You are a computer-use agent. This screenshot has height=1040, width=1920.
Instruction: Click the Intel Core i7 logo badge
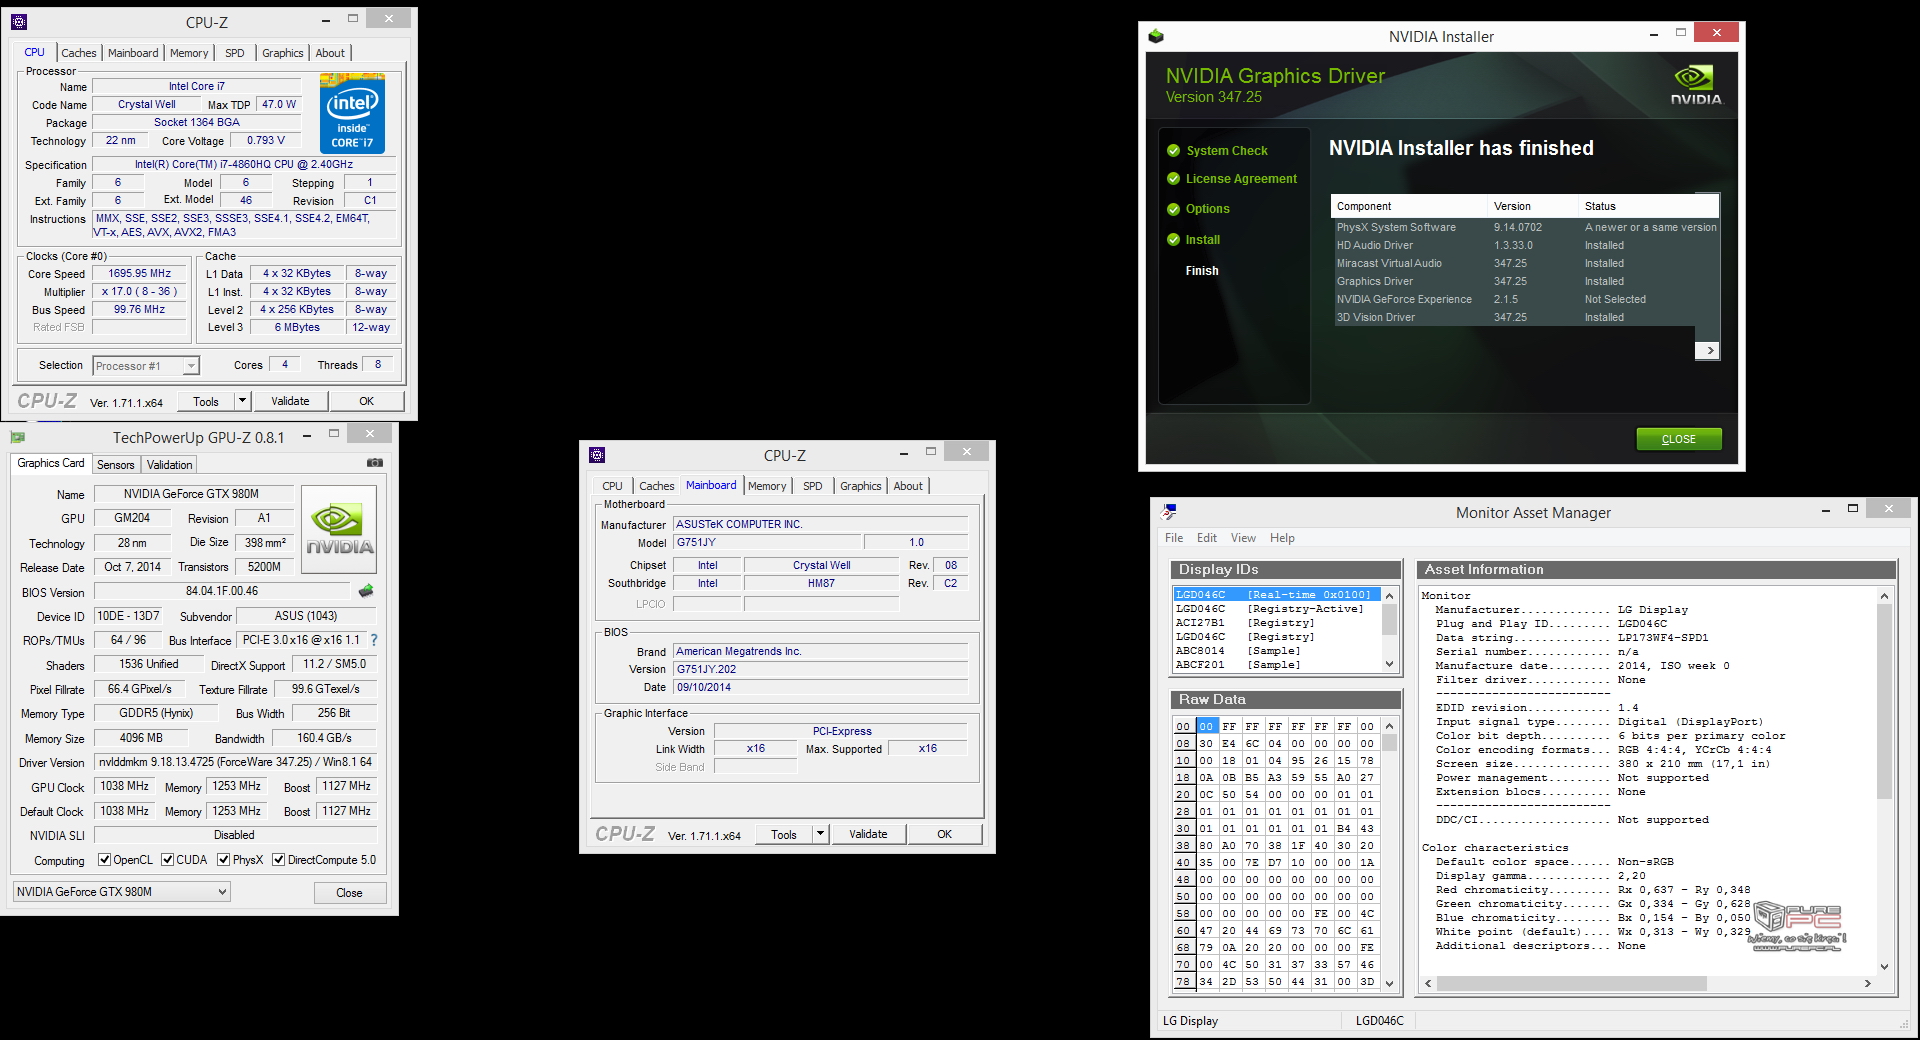tap(352, 113)
